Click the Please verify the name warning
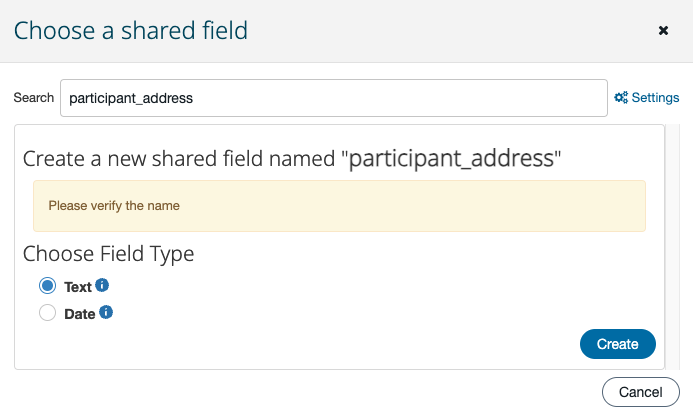 pyautogui.click(x=339, y=206)
